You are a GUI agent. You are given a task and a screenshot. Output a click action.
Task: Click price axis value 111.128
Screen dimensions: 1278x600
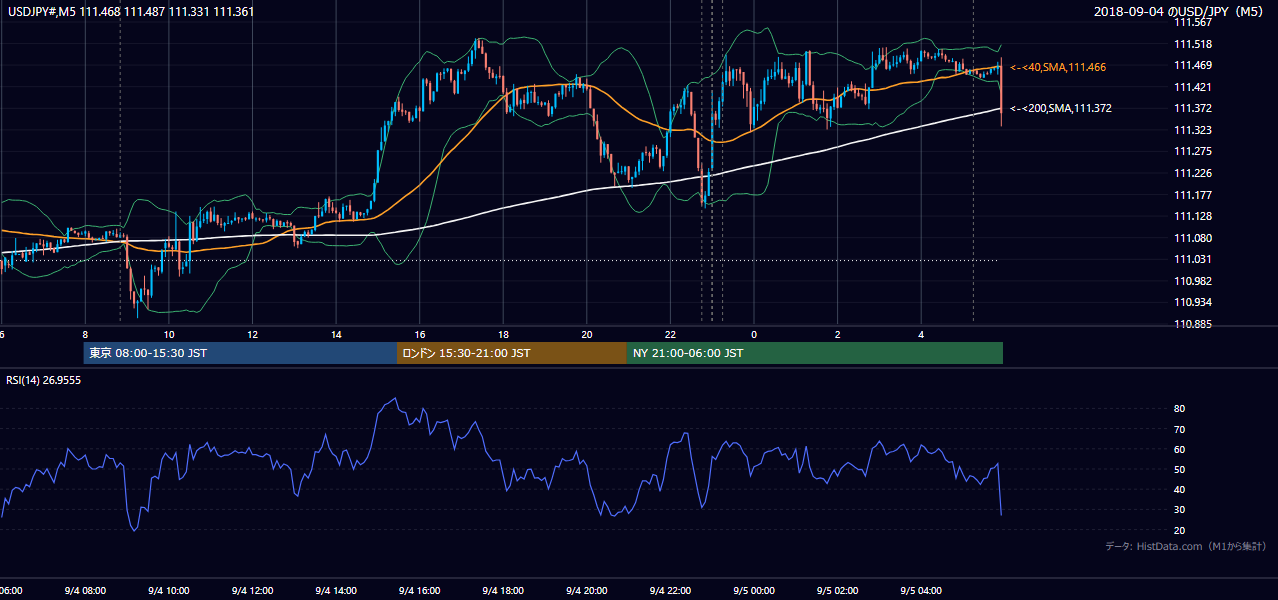coord(1191,217)
